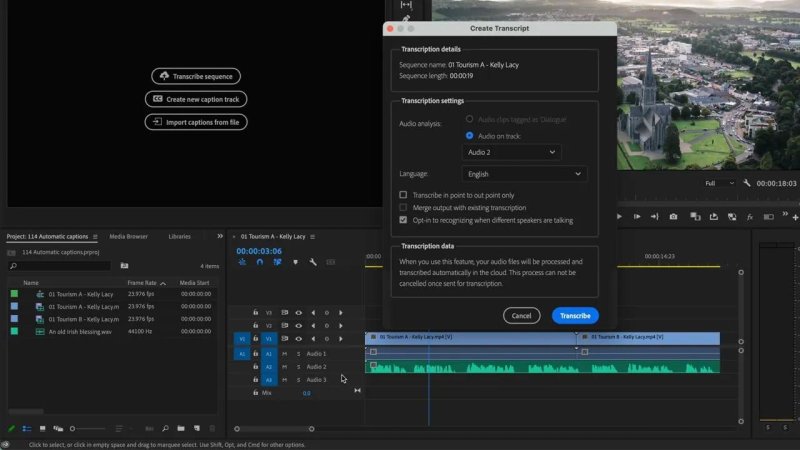The width and height of the screenshot is (800, 450).
Task: Click the New Item icon in Project panel
Action: click(197, 429)
